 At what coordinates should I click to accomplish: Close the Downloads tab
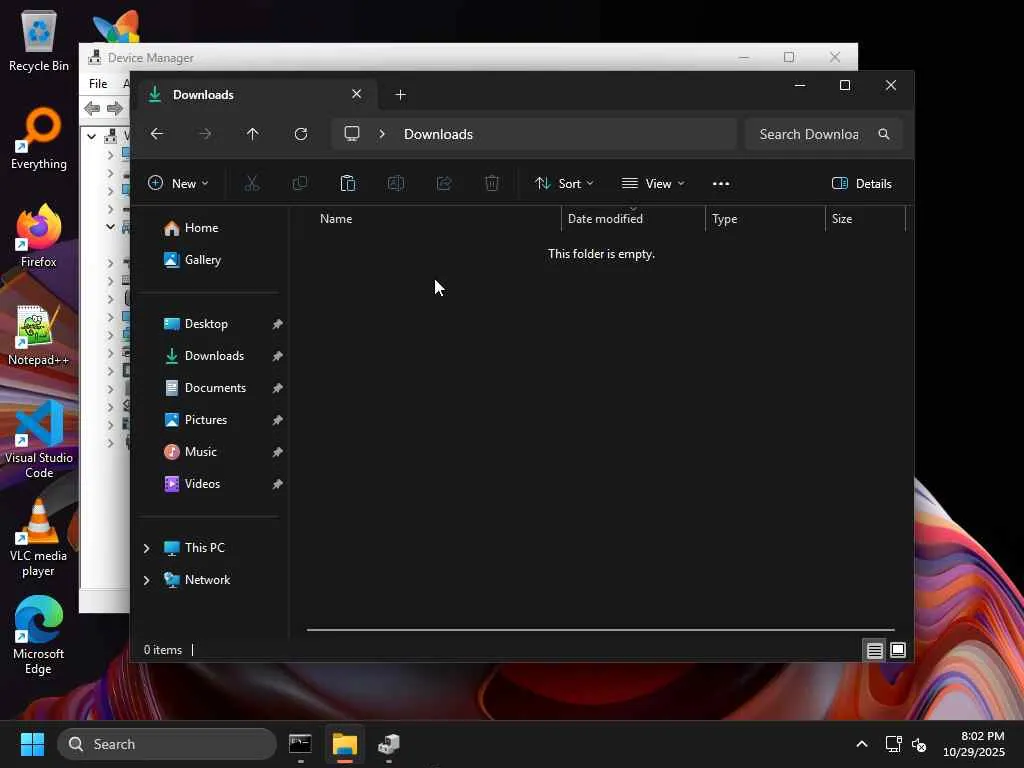point(357,94)
